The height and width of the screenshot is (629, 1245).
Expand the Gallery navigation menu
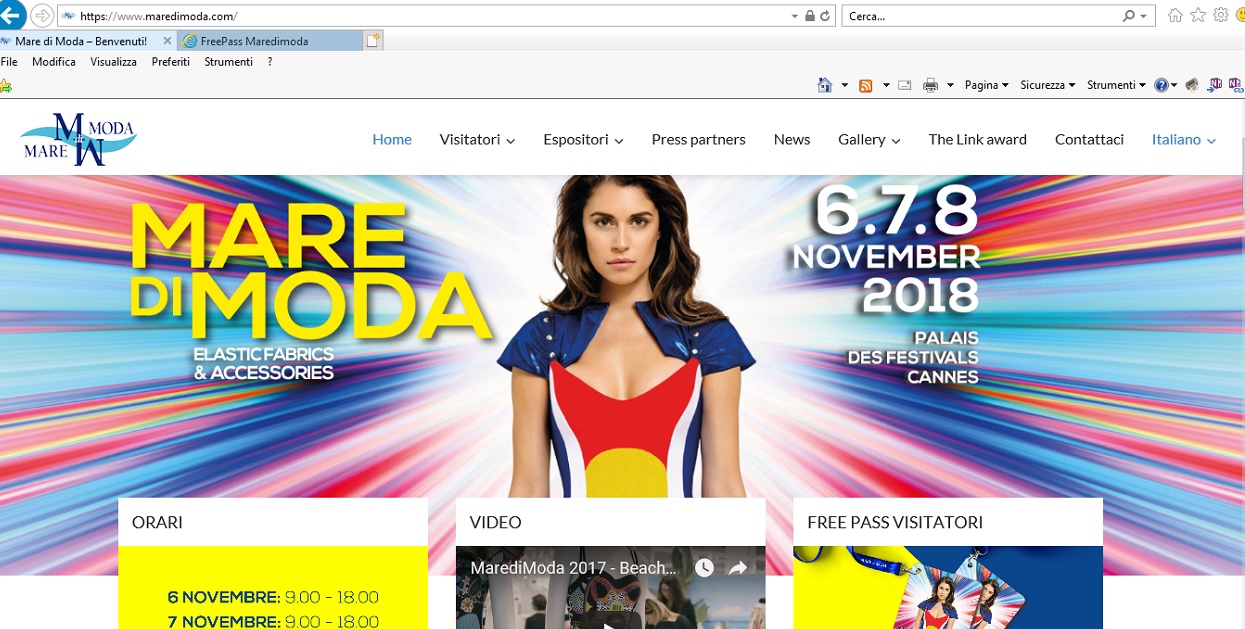[x=869, y=139]
